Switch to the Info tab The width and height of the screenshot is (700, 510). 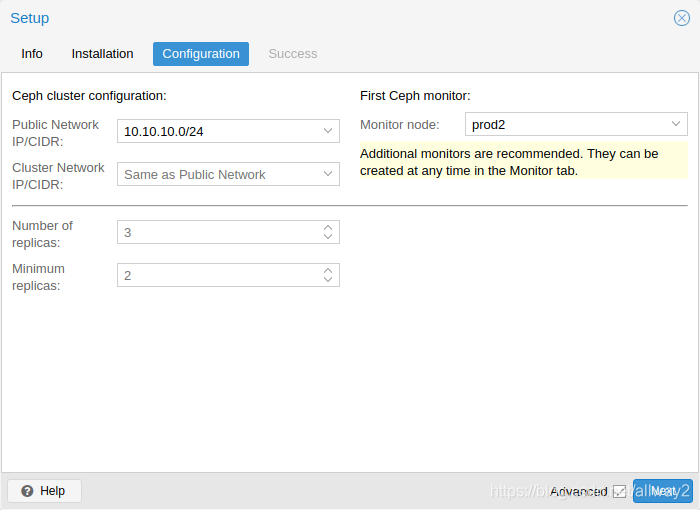point(32,54)
